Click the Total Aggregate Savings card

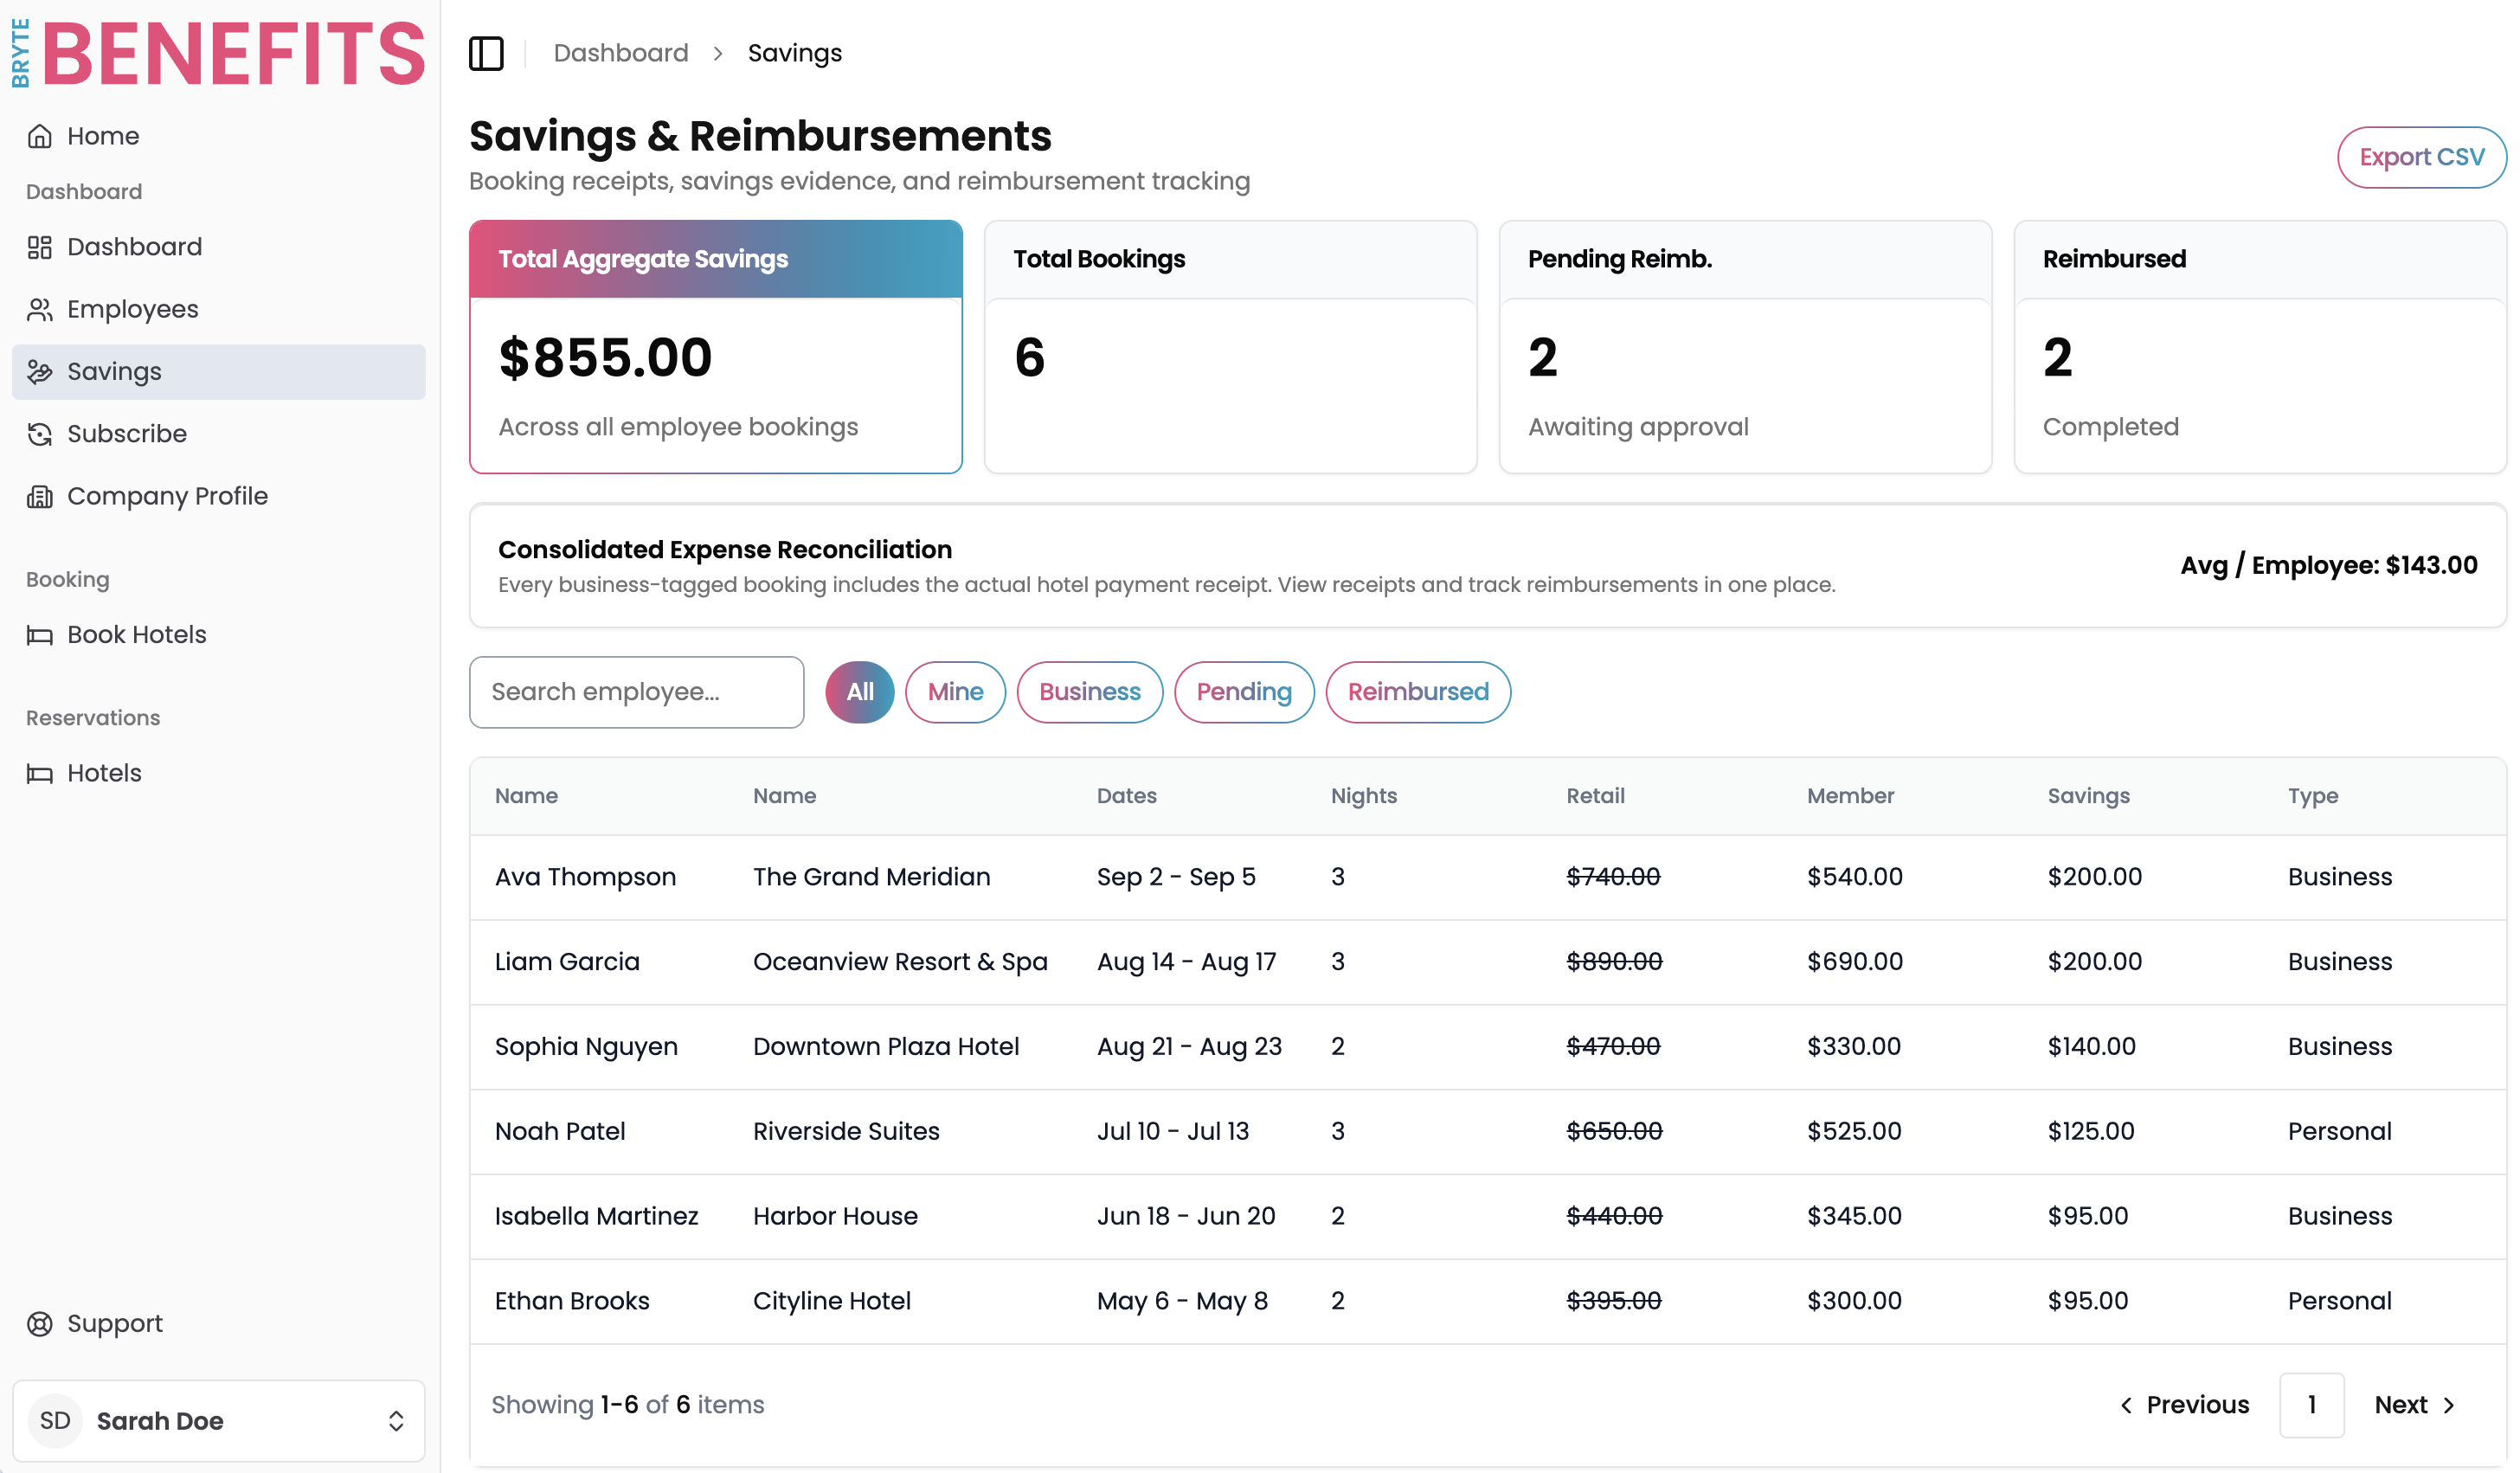716,347
